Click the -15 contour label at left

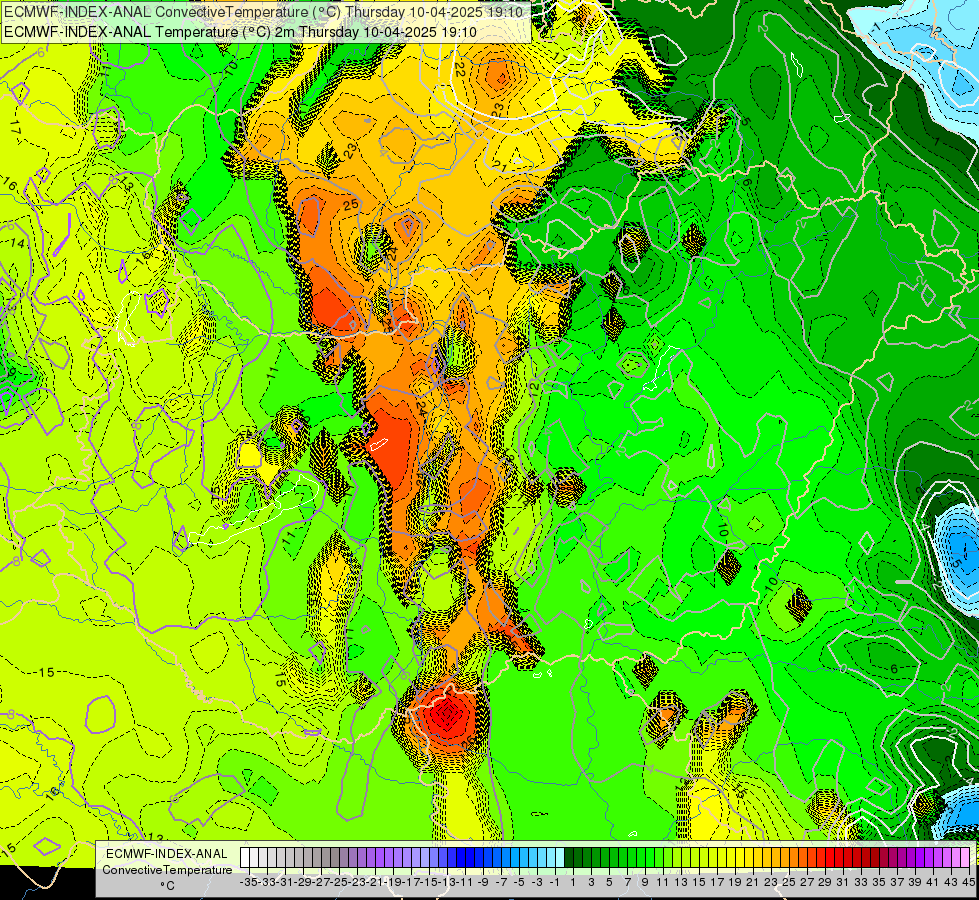44,672
